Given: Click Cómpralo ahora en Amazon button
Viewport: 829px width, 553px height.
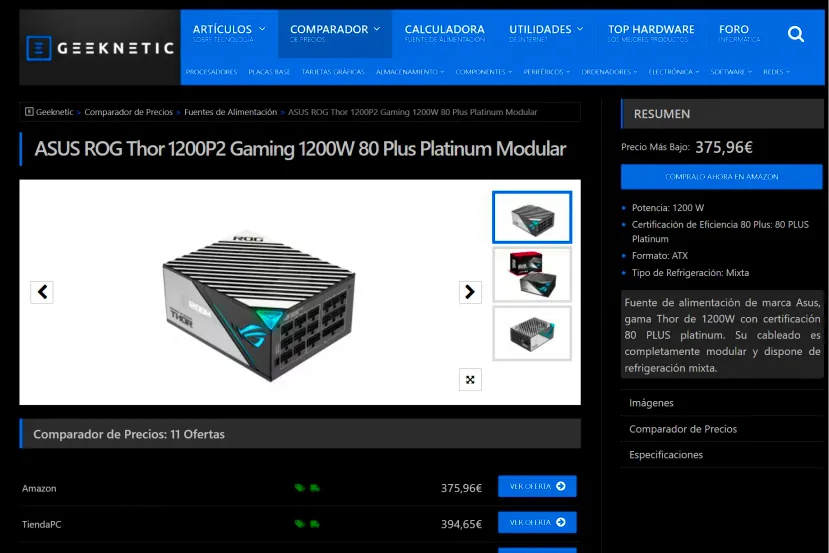Looking at the screenshot, I should pyautogui.click(x=722, y=177).
